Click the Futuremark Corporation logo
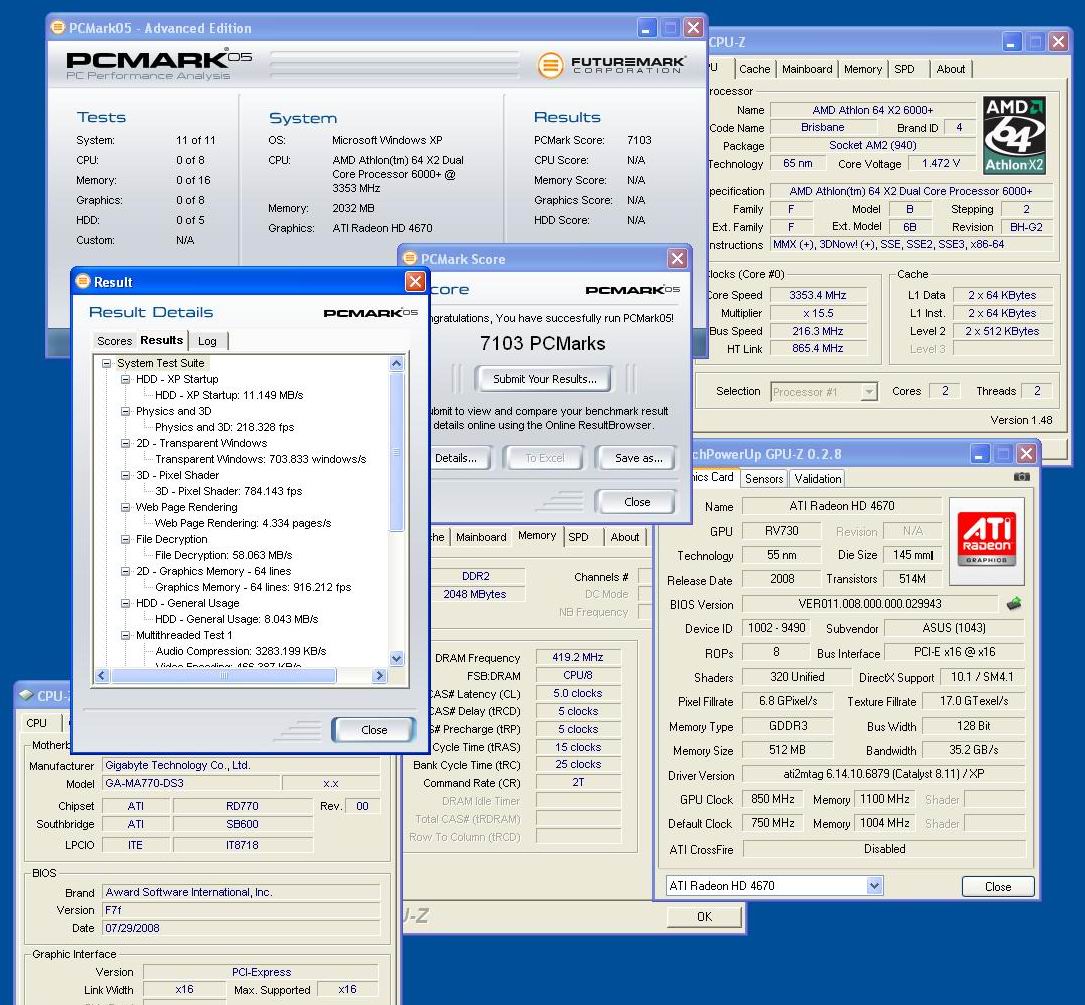 [612, 65]
